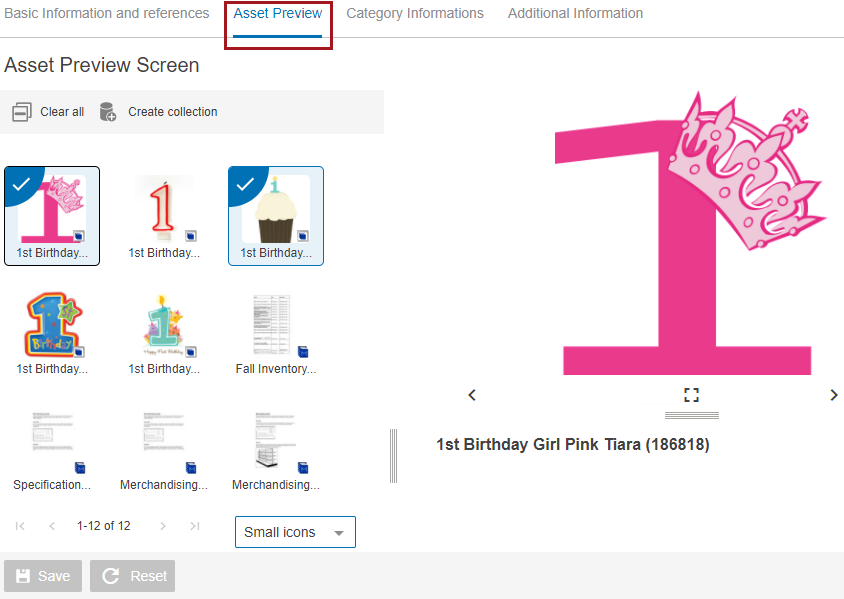Click the Create collection icon
Screen dimensions: 844x599
click(x=108, y=112)
